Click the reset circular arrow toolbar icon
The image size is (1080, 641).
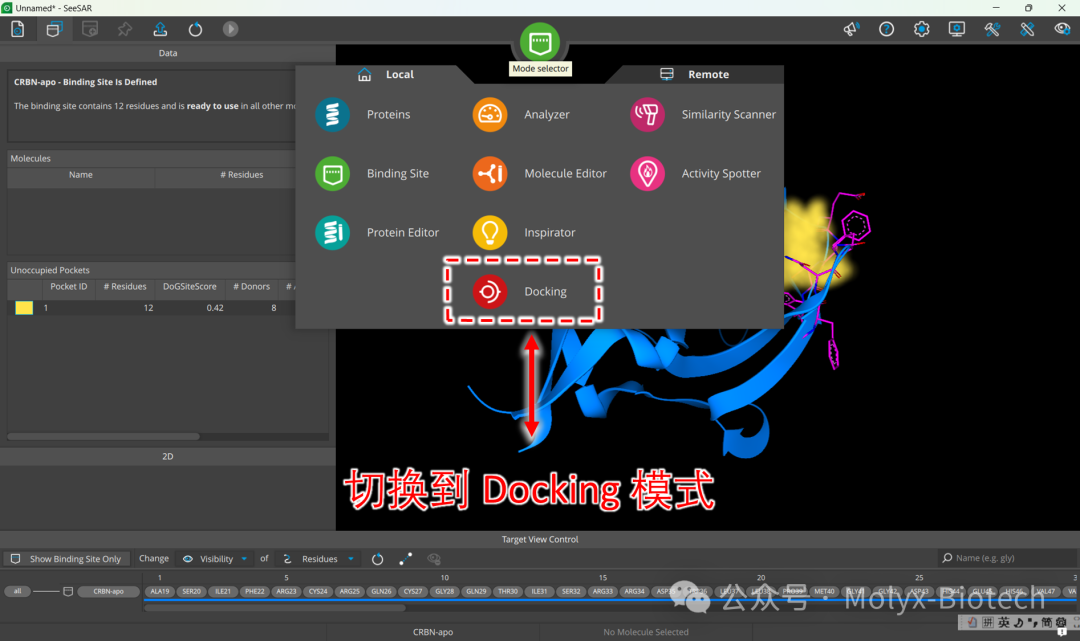click(x=196, y=29)
